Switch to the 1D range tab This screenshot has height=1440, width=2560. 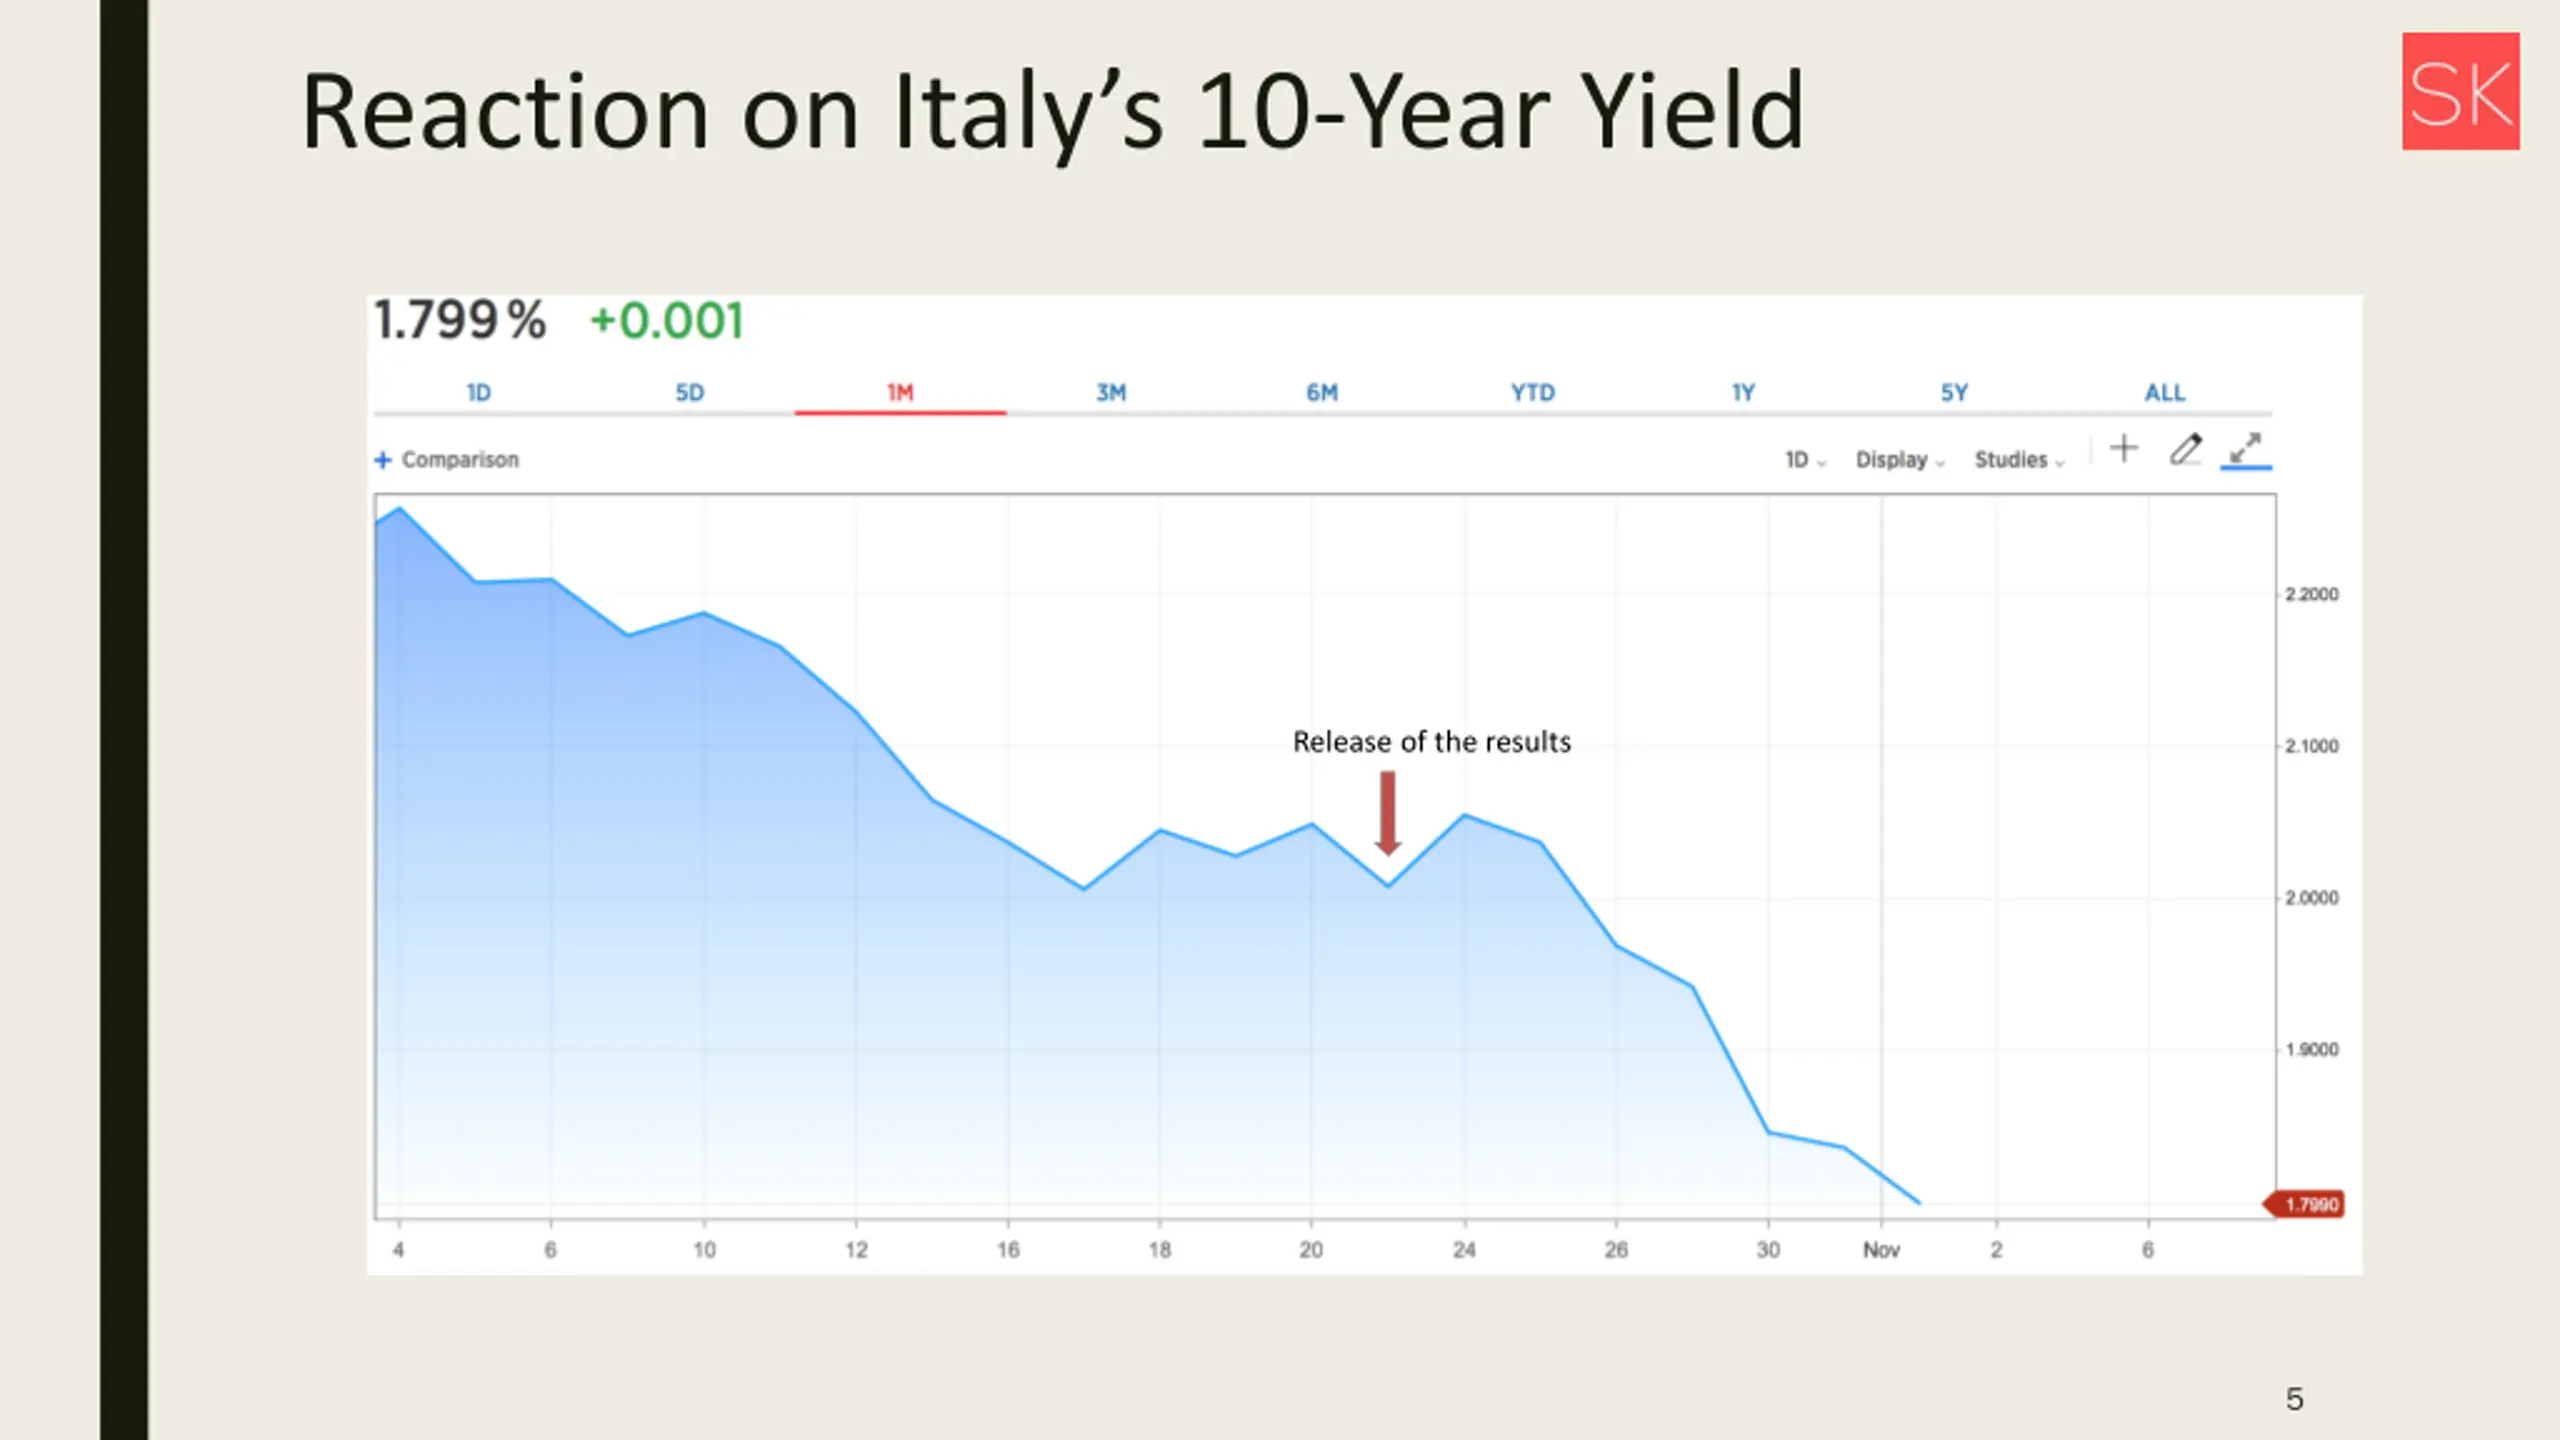479,393
